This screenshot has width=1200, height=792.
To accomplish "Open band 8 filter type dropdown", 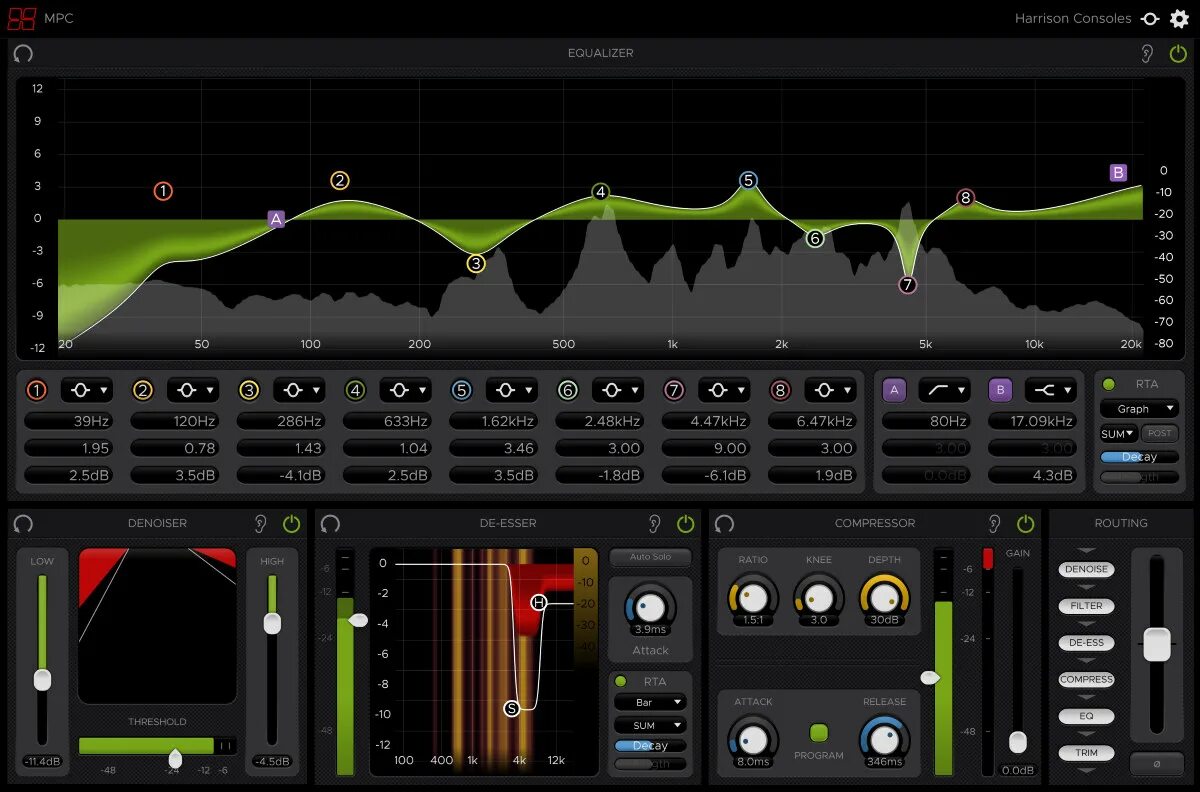I will pyautogui.click(x=829, y=390).
